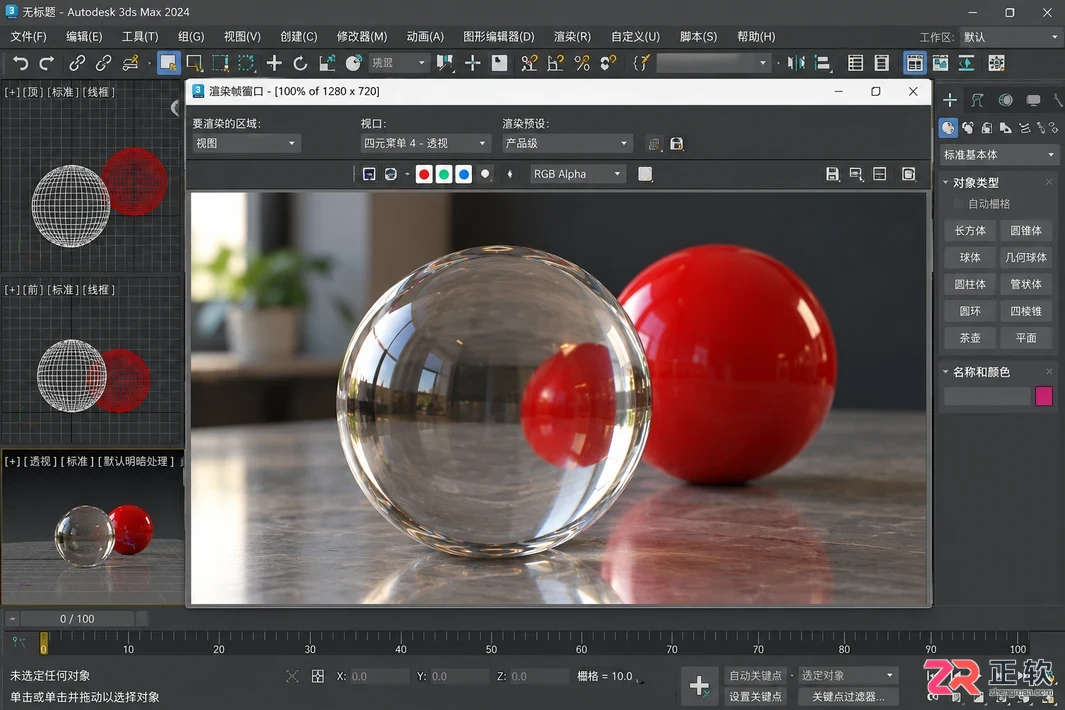Toggle Spinner Snap button

click(x=609, y=63)
